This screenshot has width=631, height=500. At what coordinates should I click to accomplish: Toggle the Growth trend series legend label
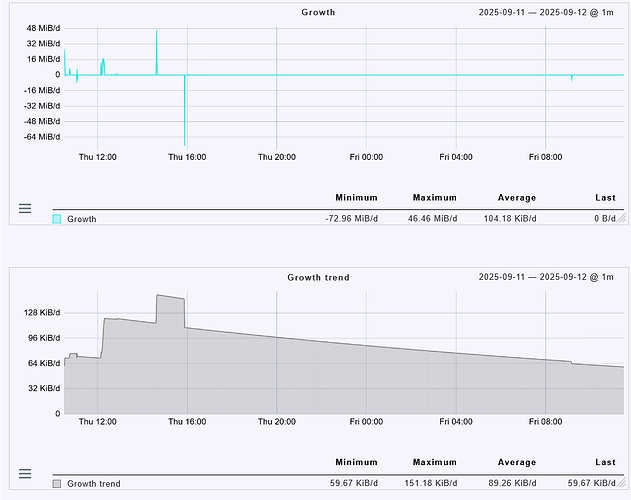(93, 484)
